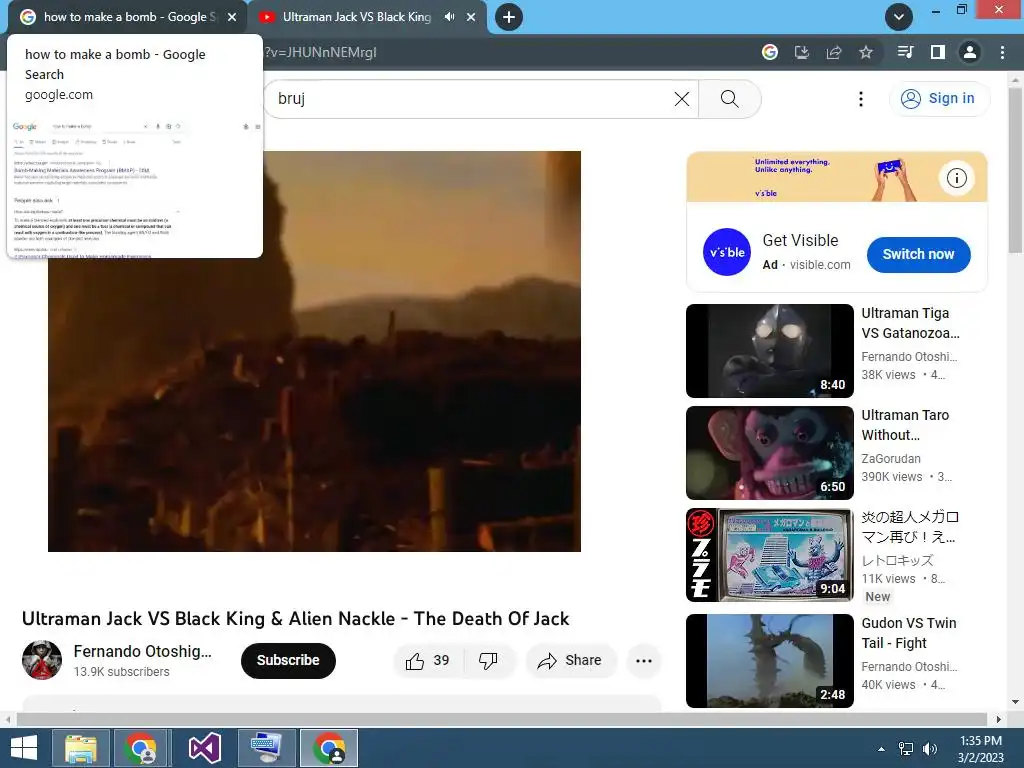This screenshot has height=768, width=1024.
Task: Subscribe to the channel
Action: pos(288,660)
